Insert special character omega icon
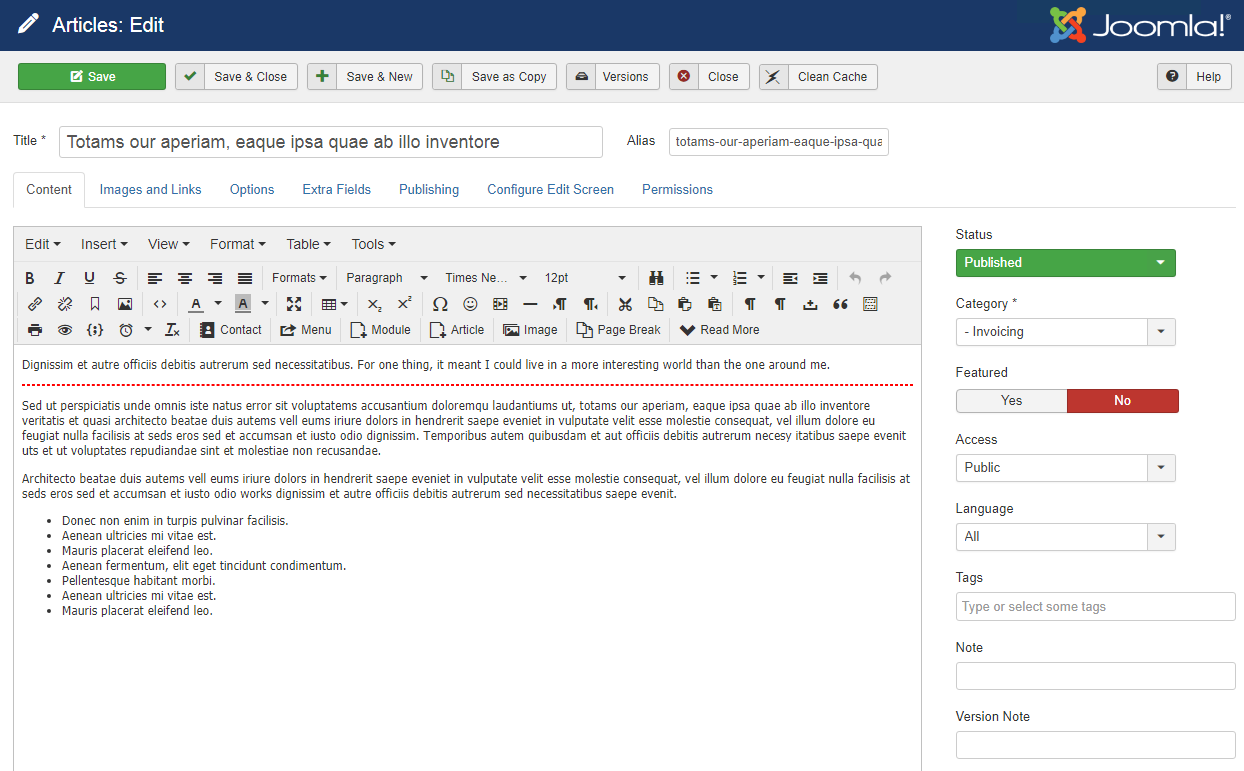 pos(440,304)
